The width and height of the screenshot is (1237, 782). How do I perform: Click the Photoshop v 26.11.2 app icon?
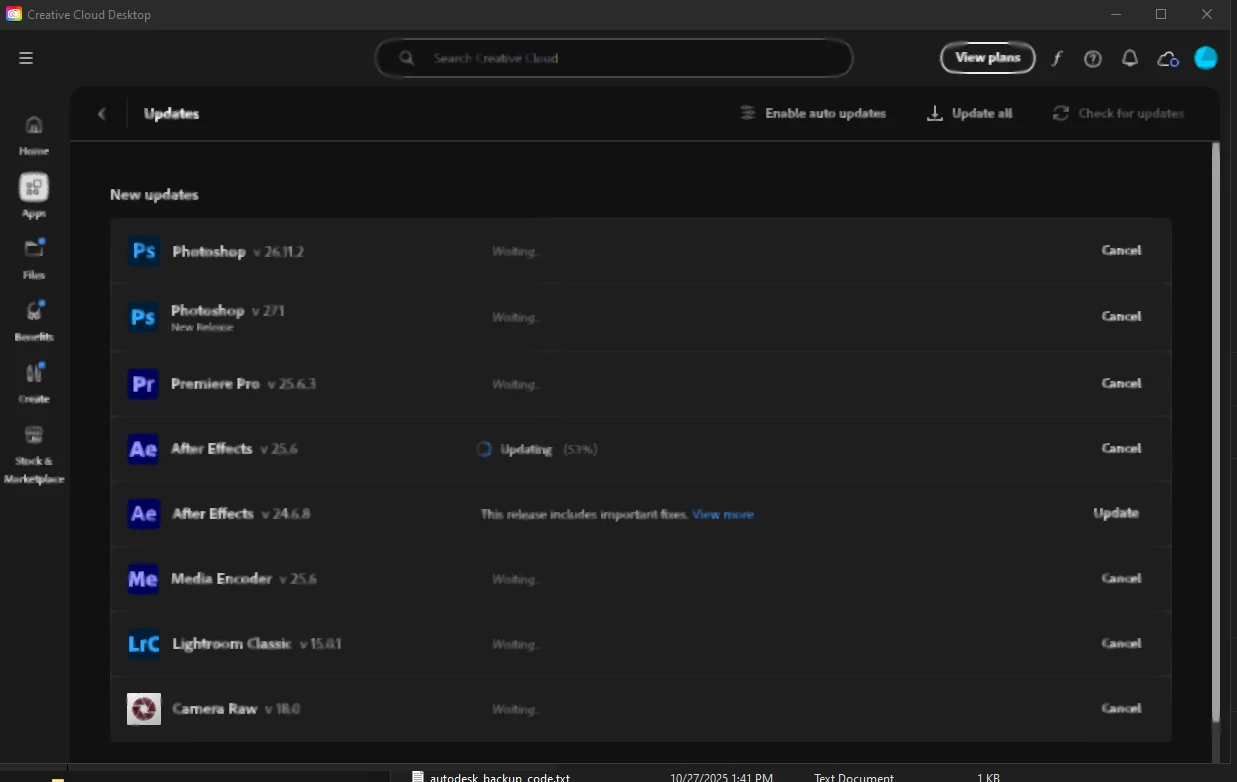(x=144, y=251)
